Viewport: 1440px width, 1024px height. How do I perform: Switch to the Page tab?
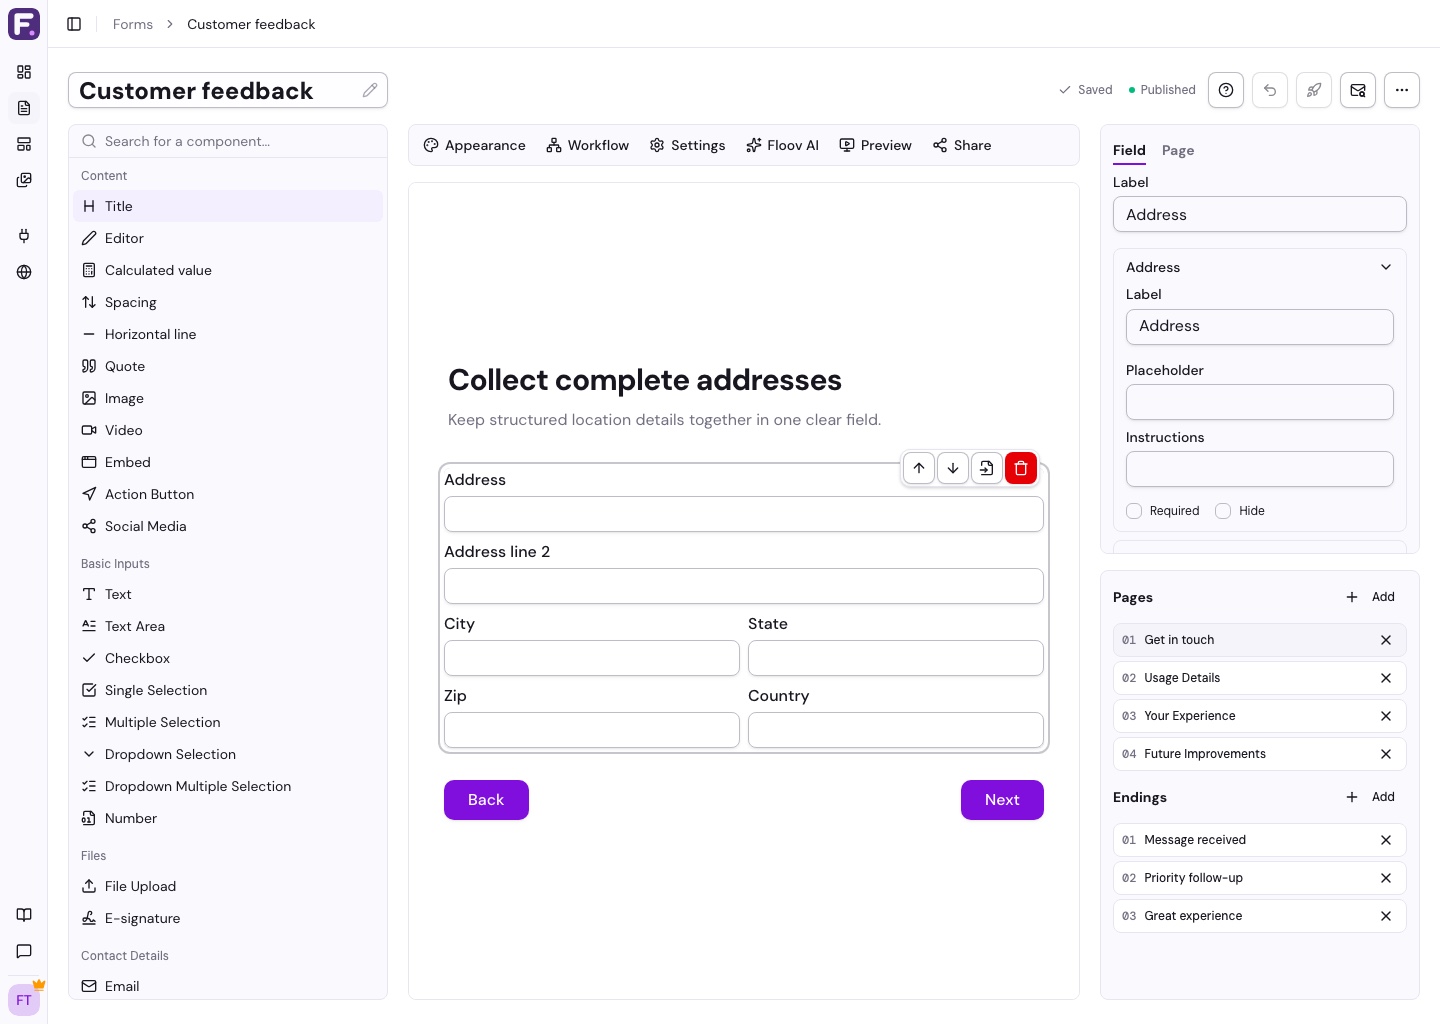pyautogui.click(x=1178, y=150)
